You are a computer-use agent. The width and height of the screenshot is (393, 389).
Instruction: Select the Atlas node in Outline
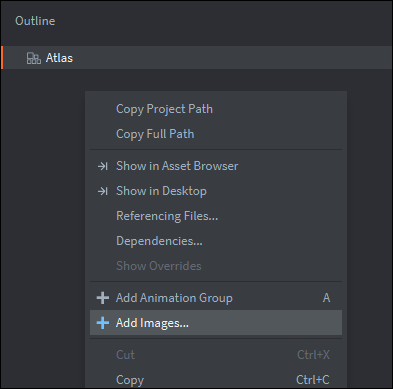(x=197, y=58)
